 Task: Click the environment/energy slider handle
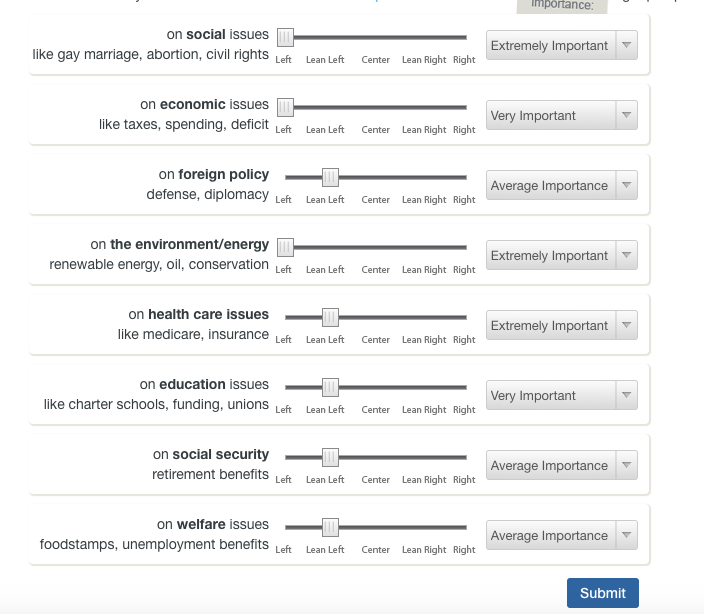click(285, 247)
